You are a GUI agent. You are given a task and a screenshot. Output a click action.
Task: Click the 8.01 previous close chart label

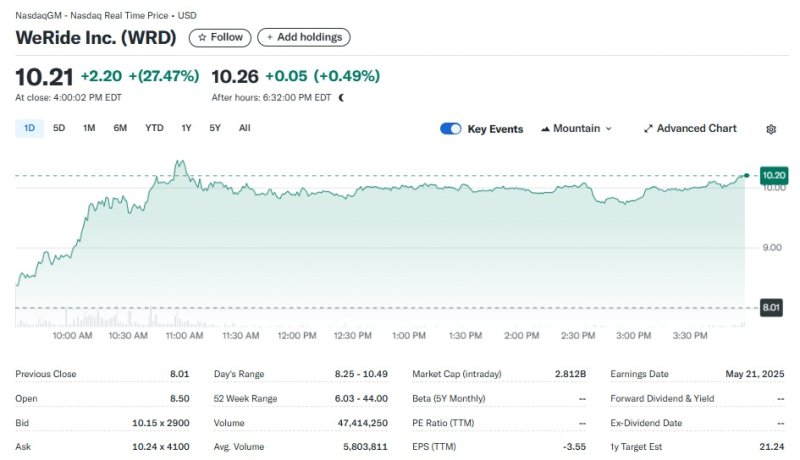773,308
